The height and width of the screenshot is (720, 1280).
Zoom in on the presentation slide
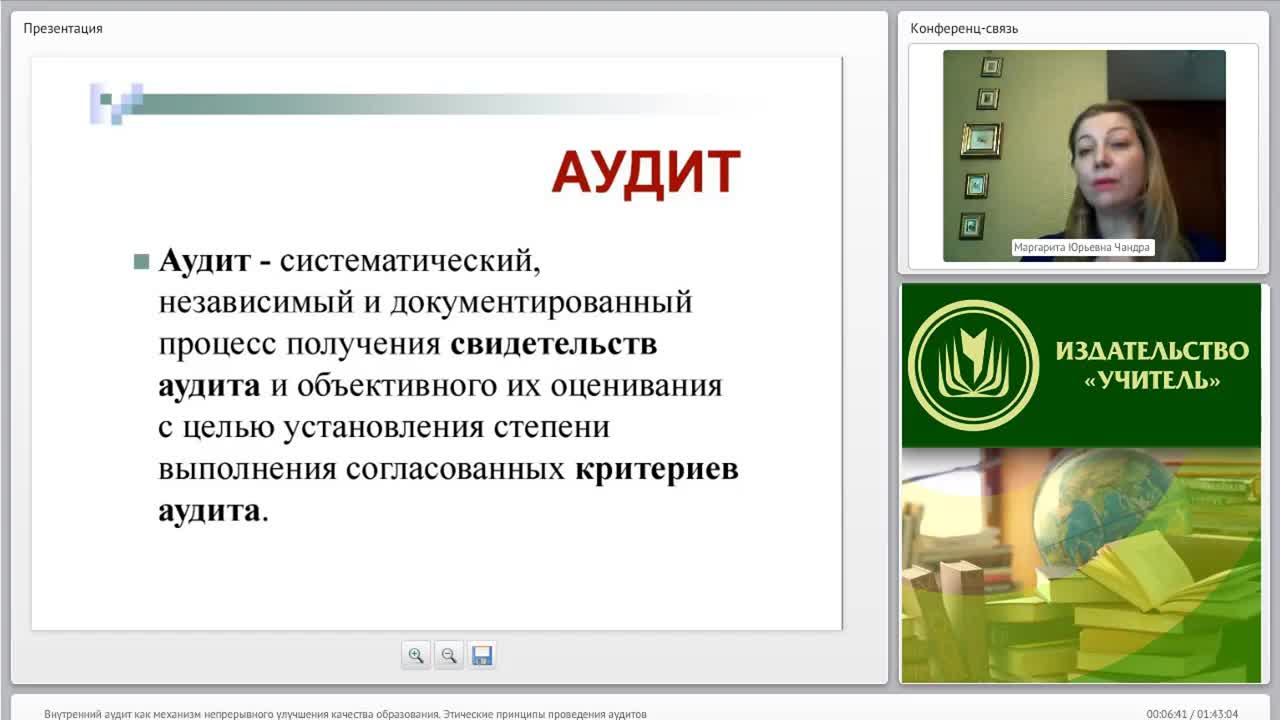(x=416, y=656)
